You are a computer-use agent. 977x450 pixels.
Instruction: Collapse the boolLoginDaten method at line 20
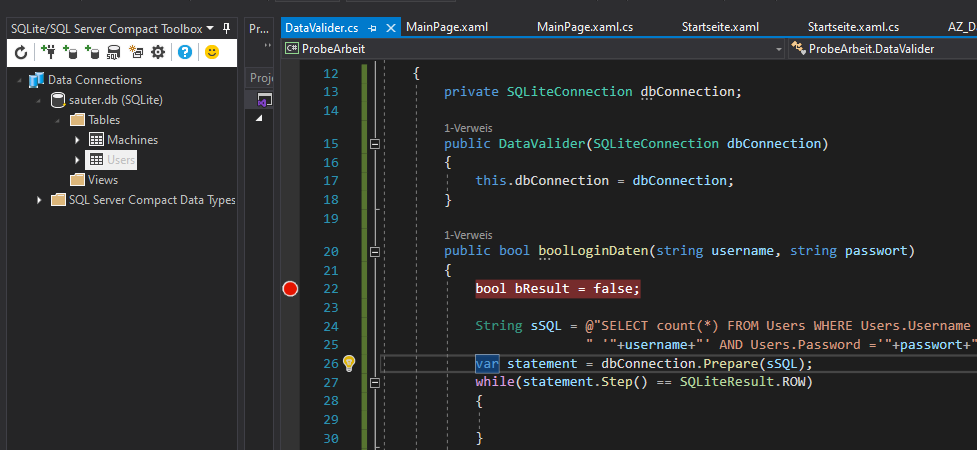[375, 252]
